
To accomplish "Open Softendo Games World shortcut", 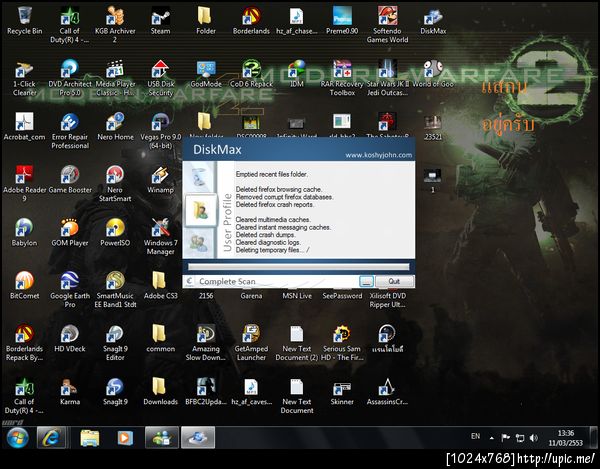I will coord(387,24).
